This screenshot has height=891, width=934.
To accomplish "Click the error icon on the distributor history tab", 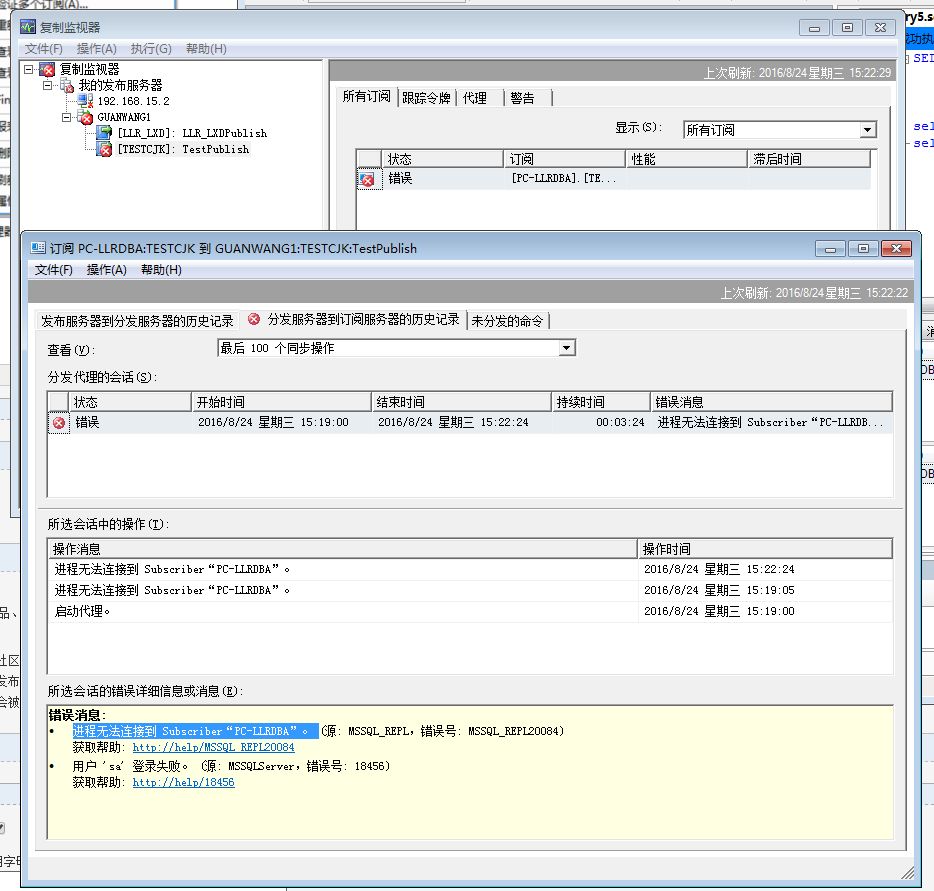I will coord(254,319).
